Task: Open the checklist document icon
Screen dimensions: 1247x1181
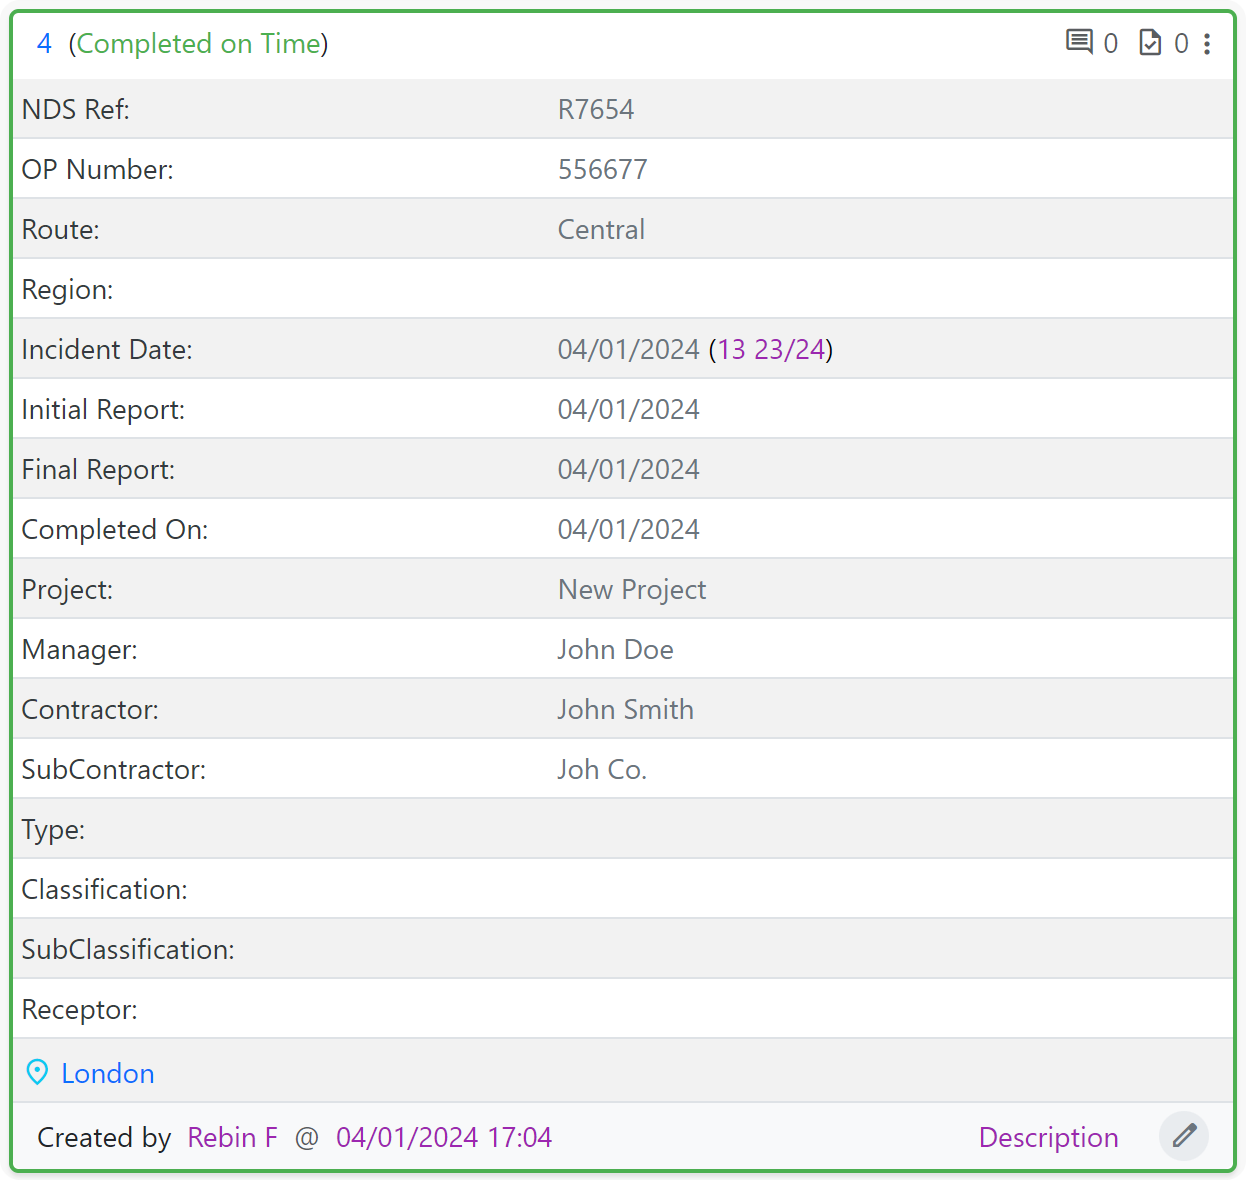Action: coord(1150,43)
